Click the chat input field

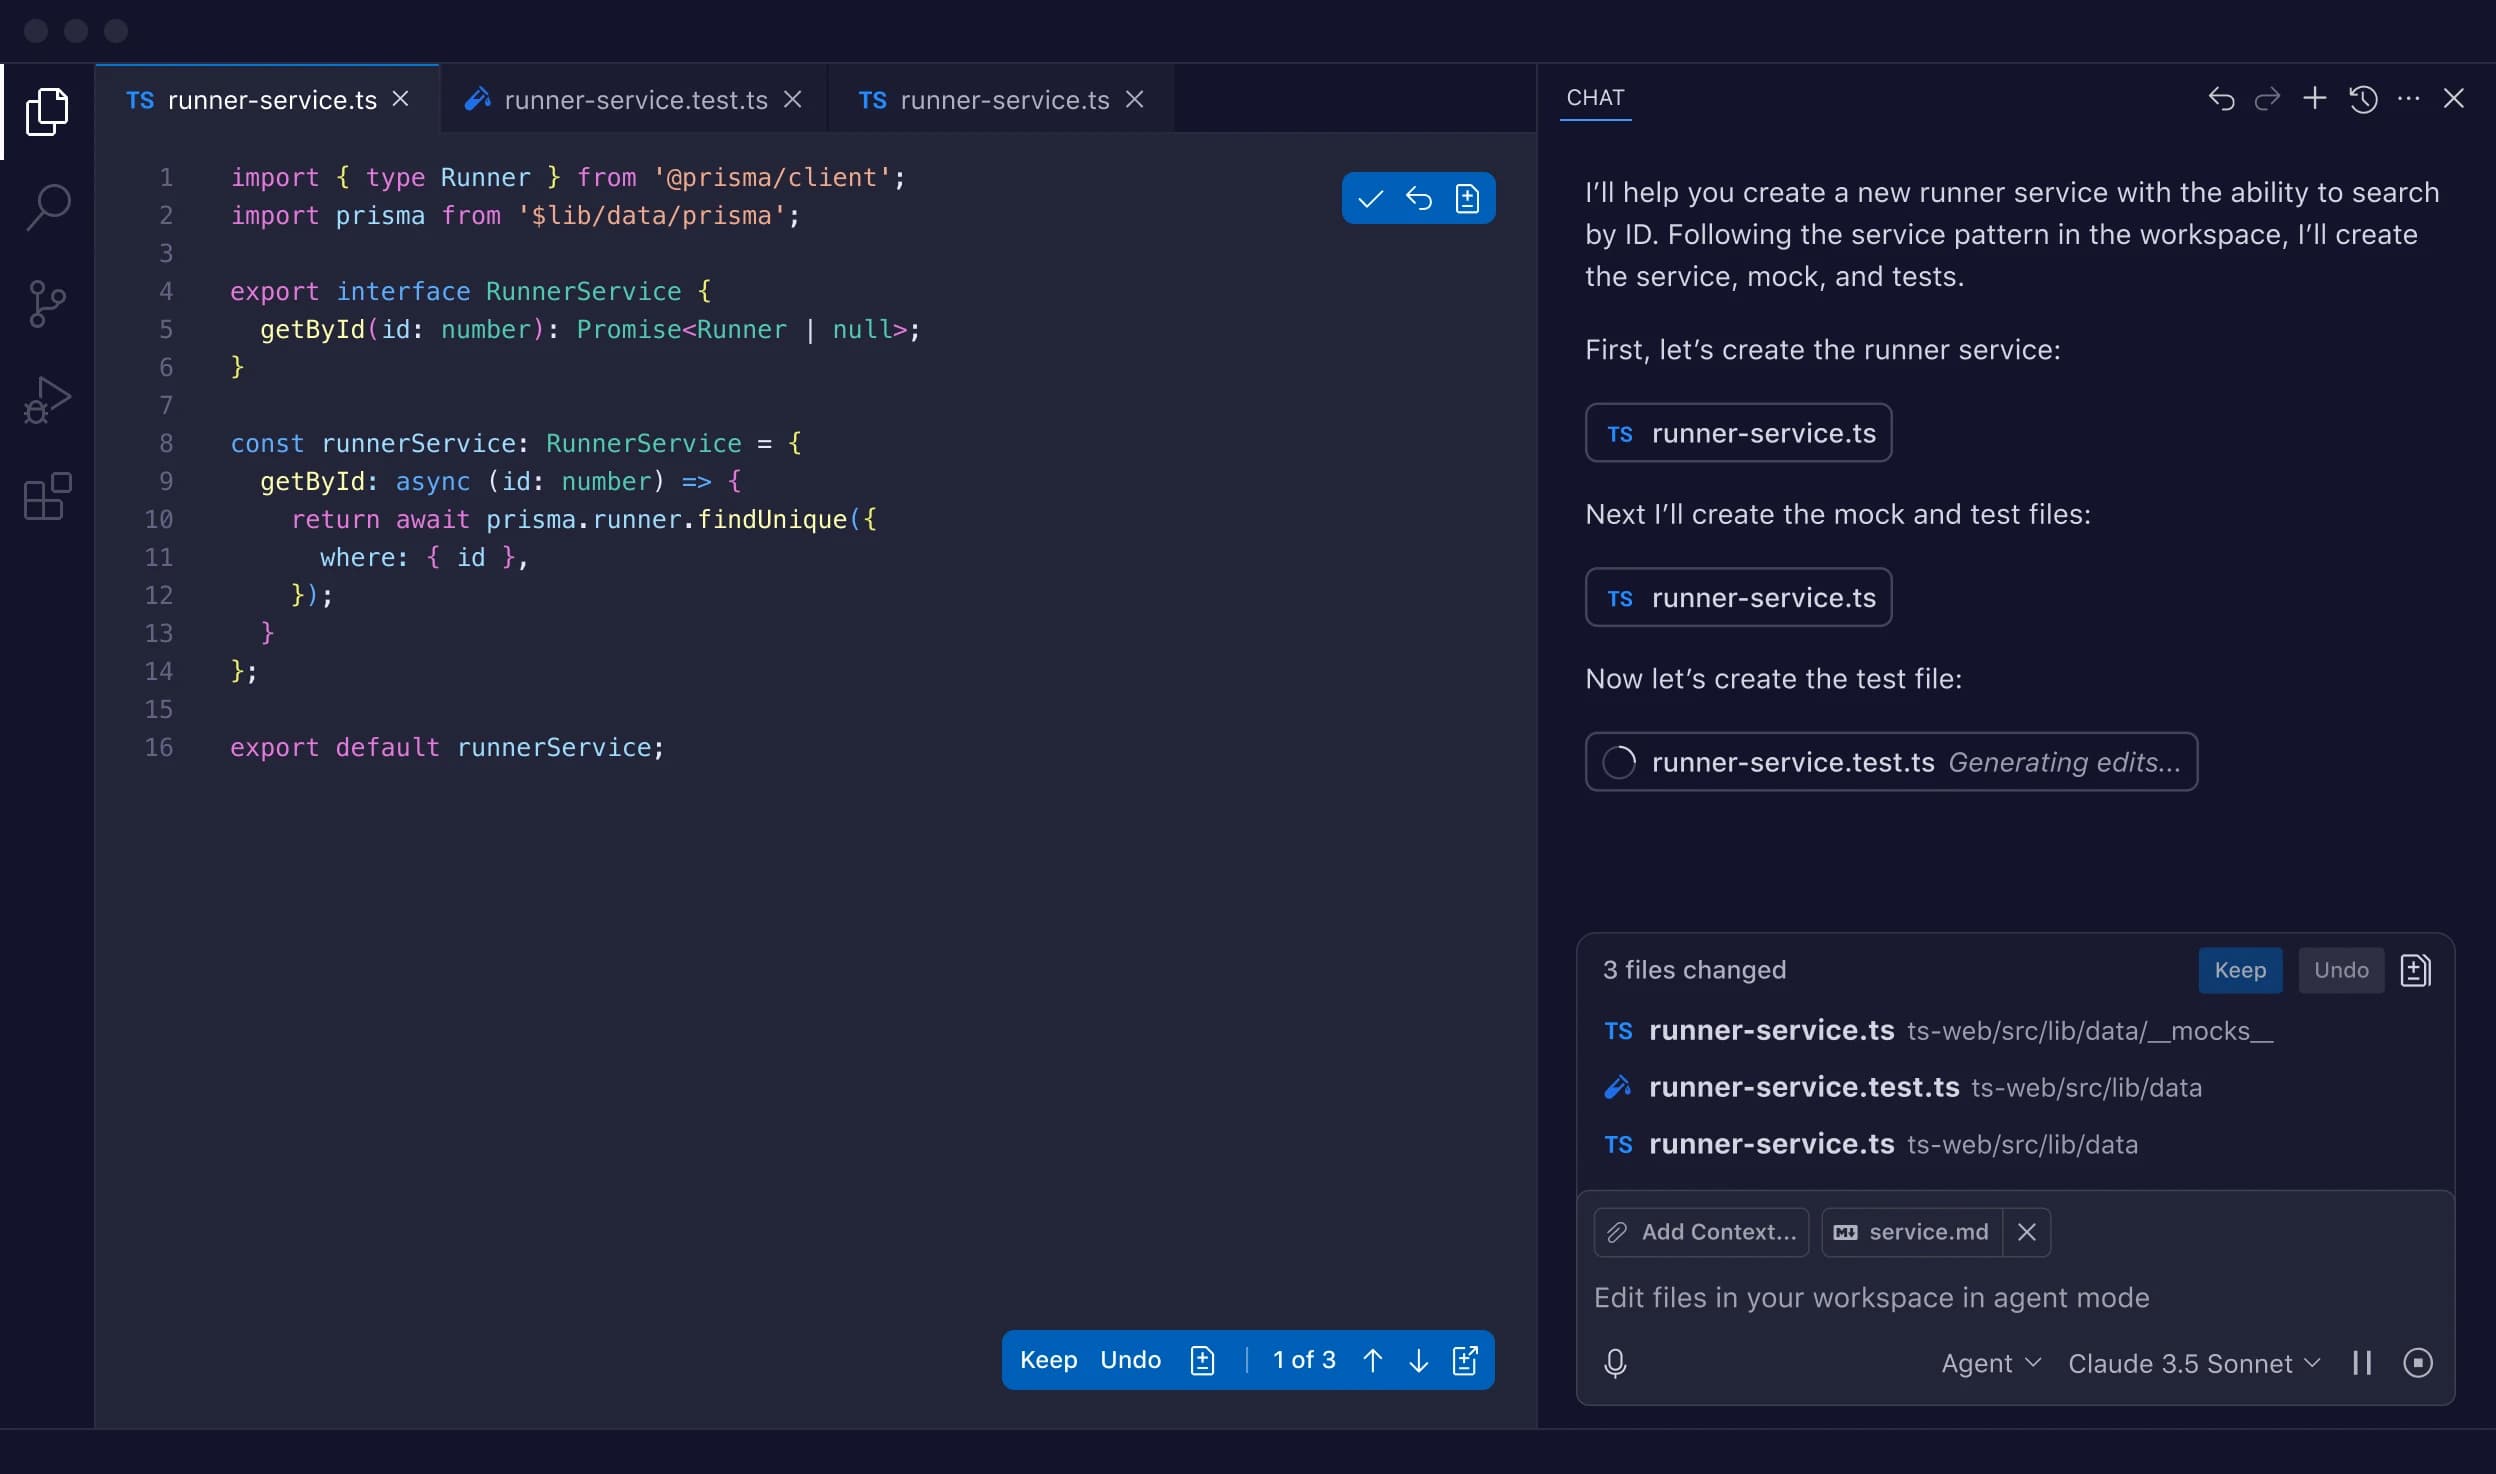pos(1950,1297)
